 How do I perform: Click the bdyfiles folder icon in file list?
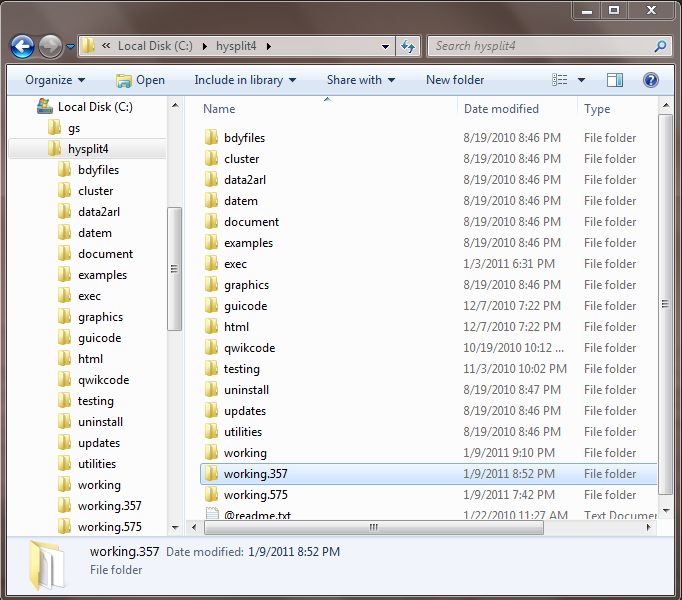pyautogui.click(x=211, y=137)
